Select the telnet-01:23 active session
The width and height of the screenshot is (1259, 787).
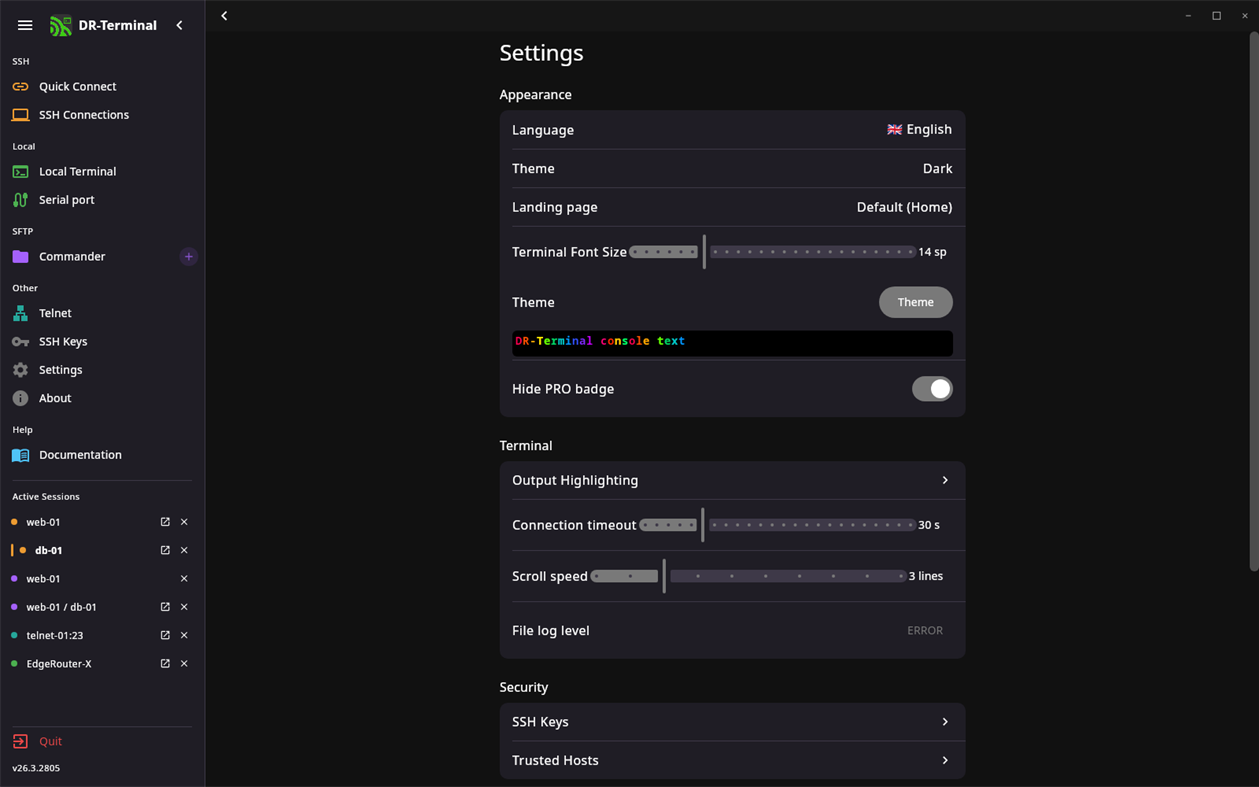pos(55,635)
